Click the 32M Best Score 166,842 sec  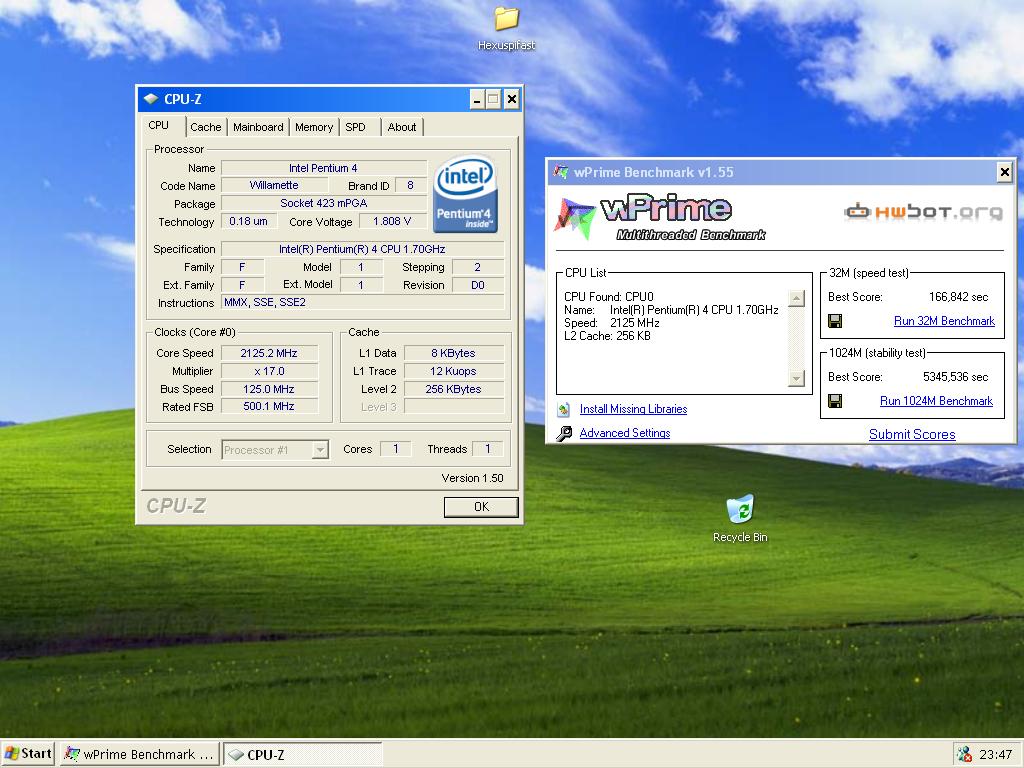[x=958, y=296]
